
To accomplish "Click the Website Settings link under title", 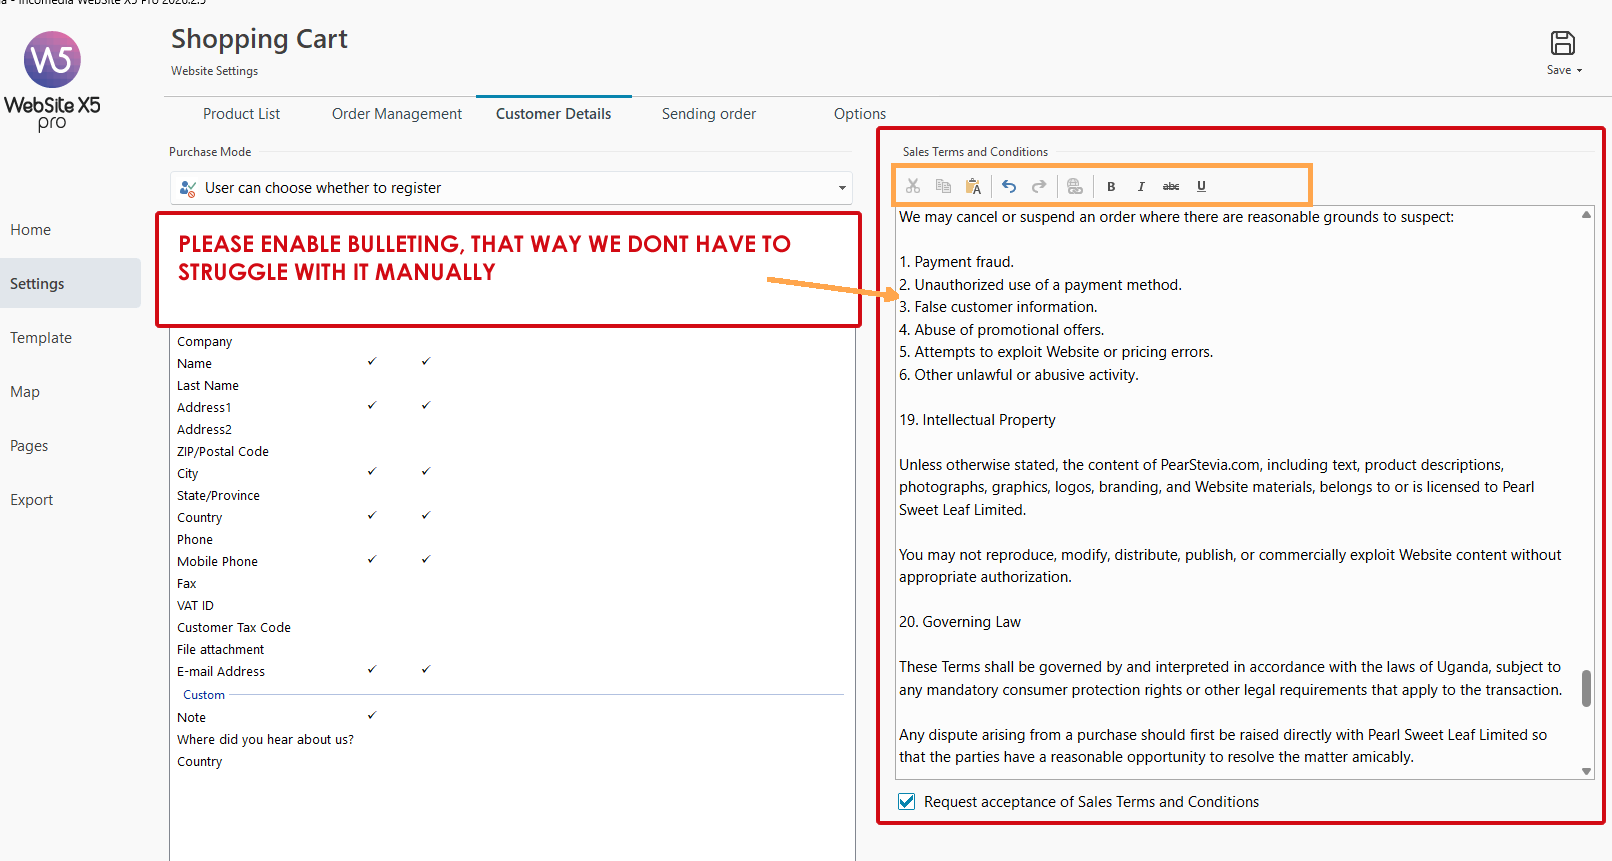I will click(x=214, y=71).
